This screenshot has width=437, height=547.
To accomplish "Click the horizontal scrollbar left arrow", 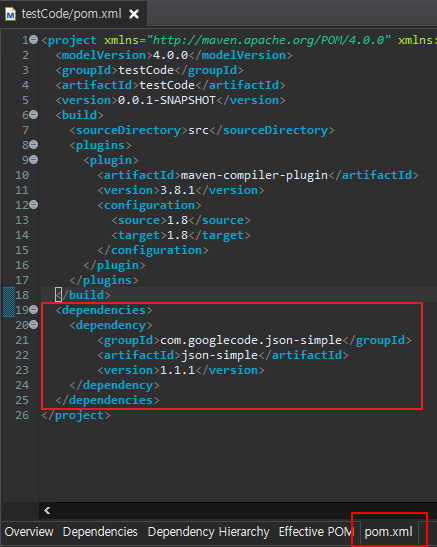I will click(x=47, y=511).
